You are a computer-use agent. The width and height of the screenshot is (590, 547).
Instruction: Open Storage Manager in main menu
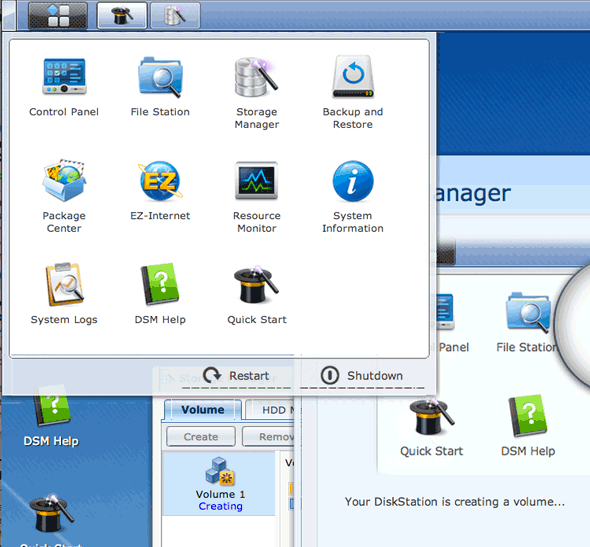(257, 93)
